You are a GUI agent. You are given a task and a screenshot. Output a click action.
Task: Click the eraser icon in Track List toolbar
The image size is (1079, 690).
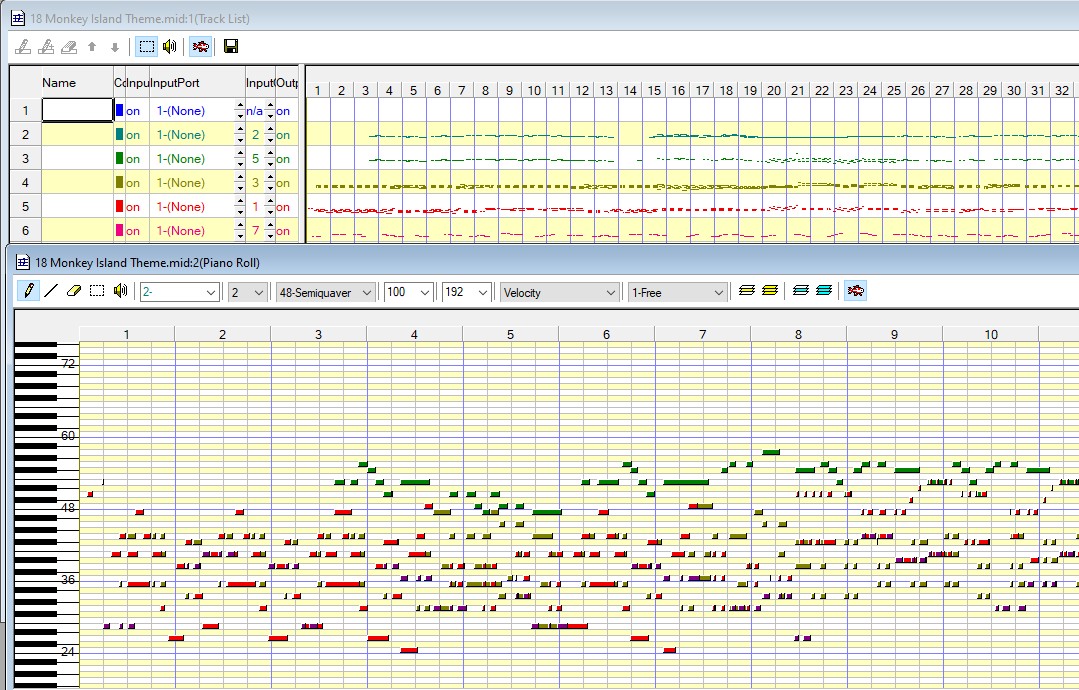[x=69, y=47]
